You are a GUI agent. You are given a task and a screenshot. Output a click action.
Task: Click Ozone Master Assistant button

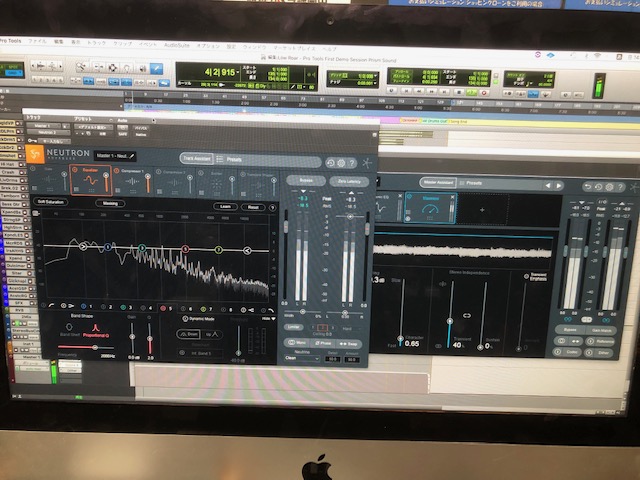pyautogui.click(x=438, y=182)
